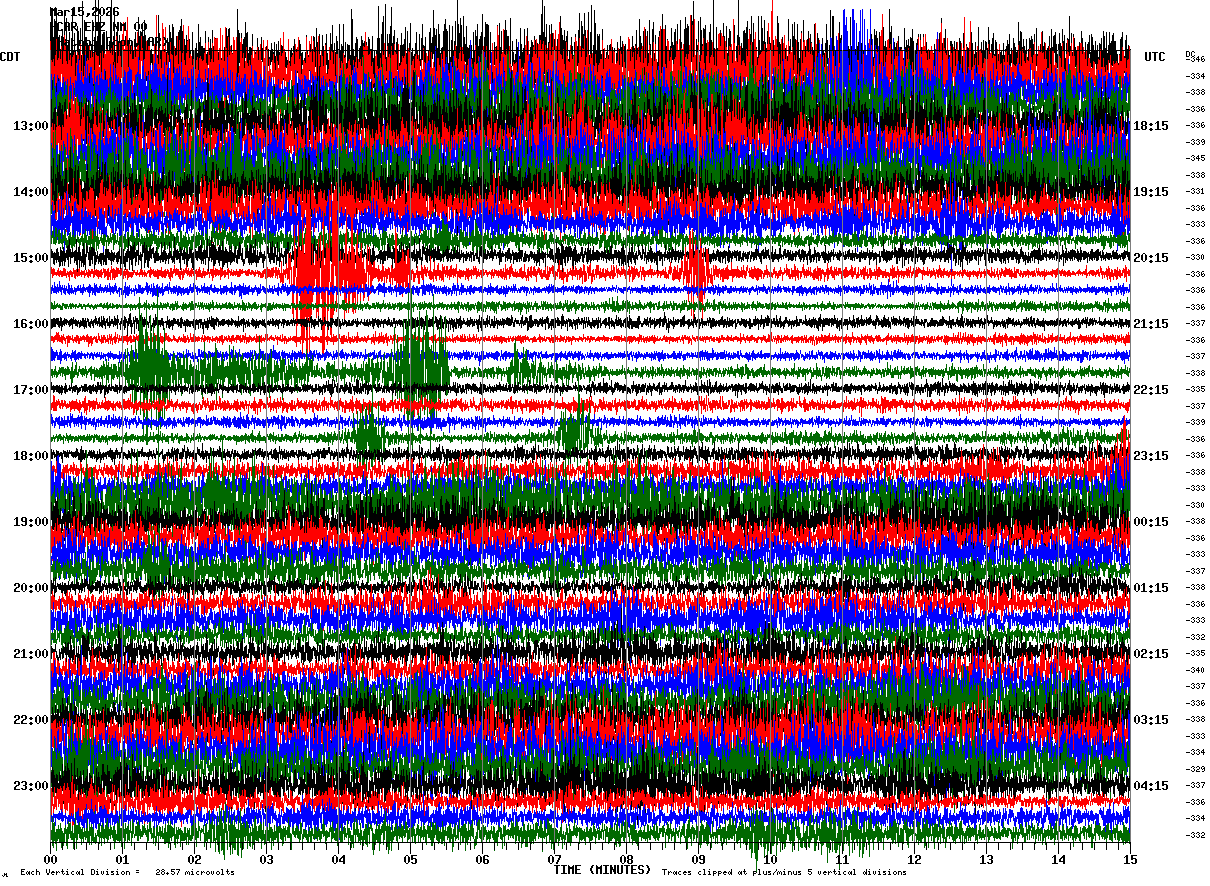Select the 17:00 CDT time marker

(31, 390)
